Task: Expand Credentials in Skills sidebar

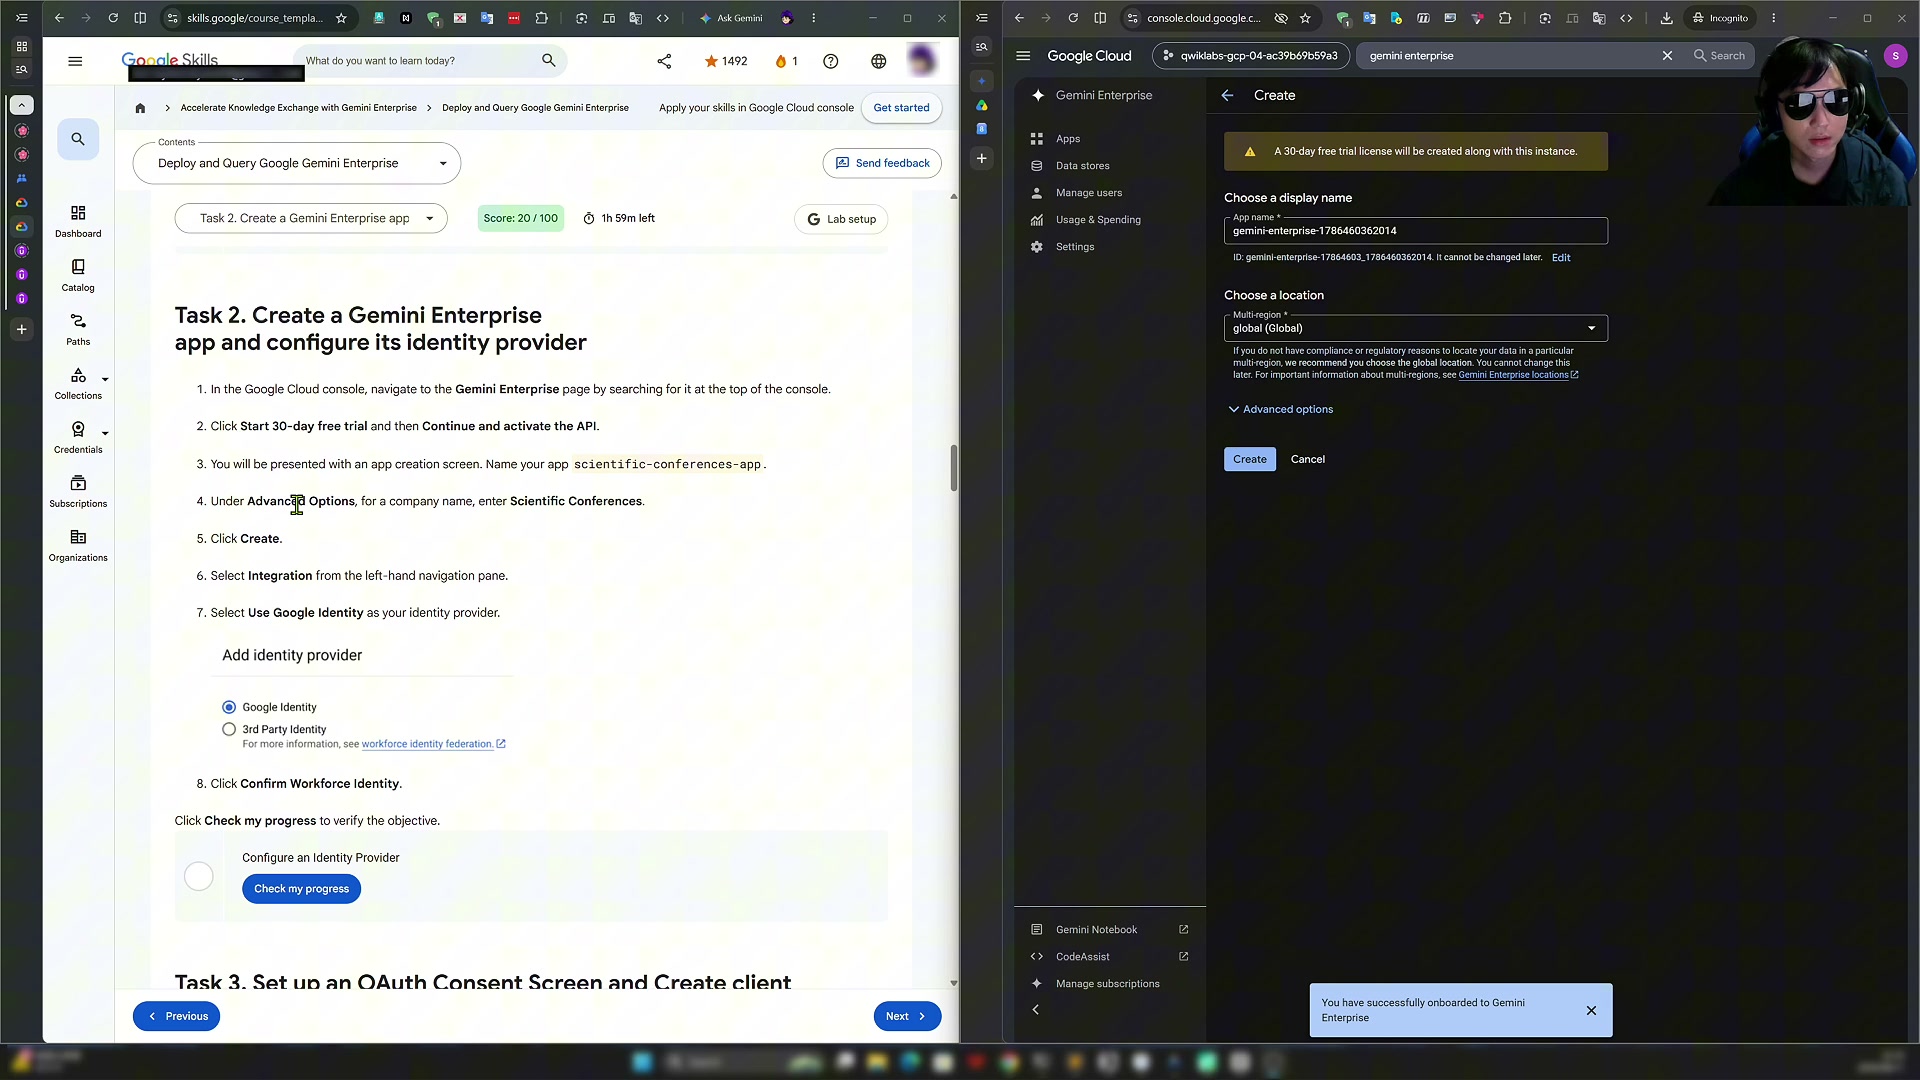Action: click(105, 434)
